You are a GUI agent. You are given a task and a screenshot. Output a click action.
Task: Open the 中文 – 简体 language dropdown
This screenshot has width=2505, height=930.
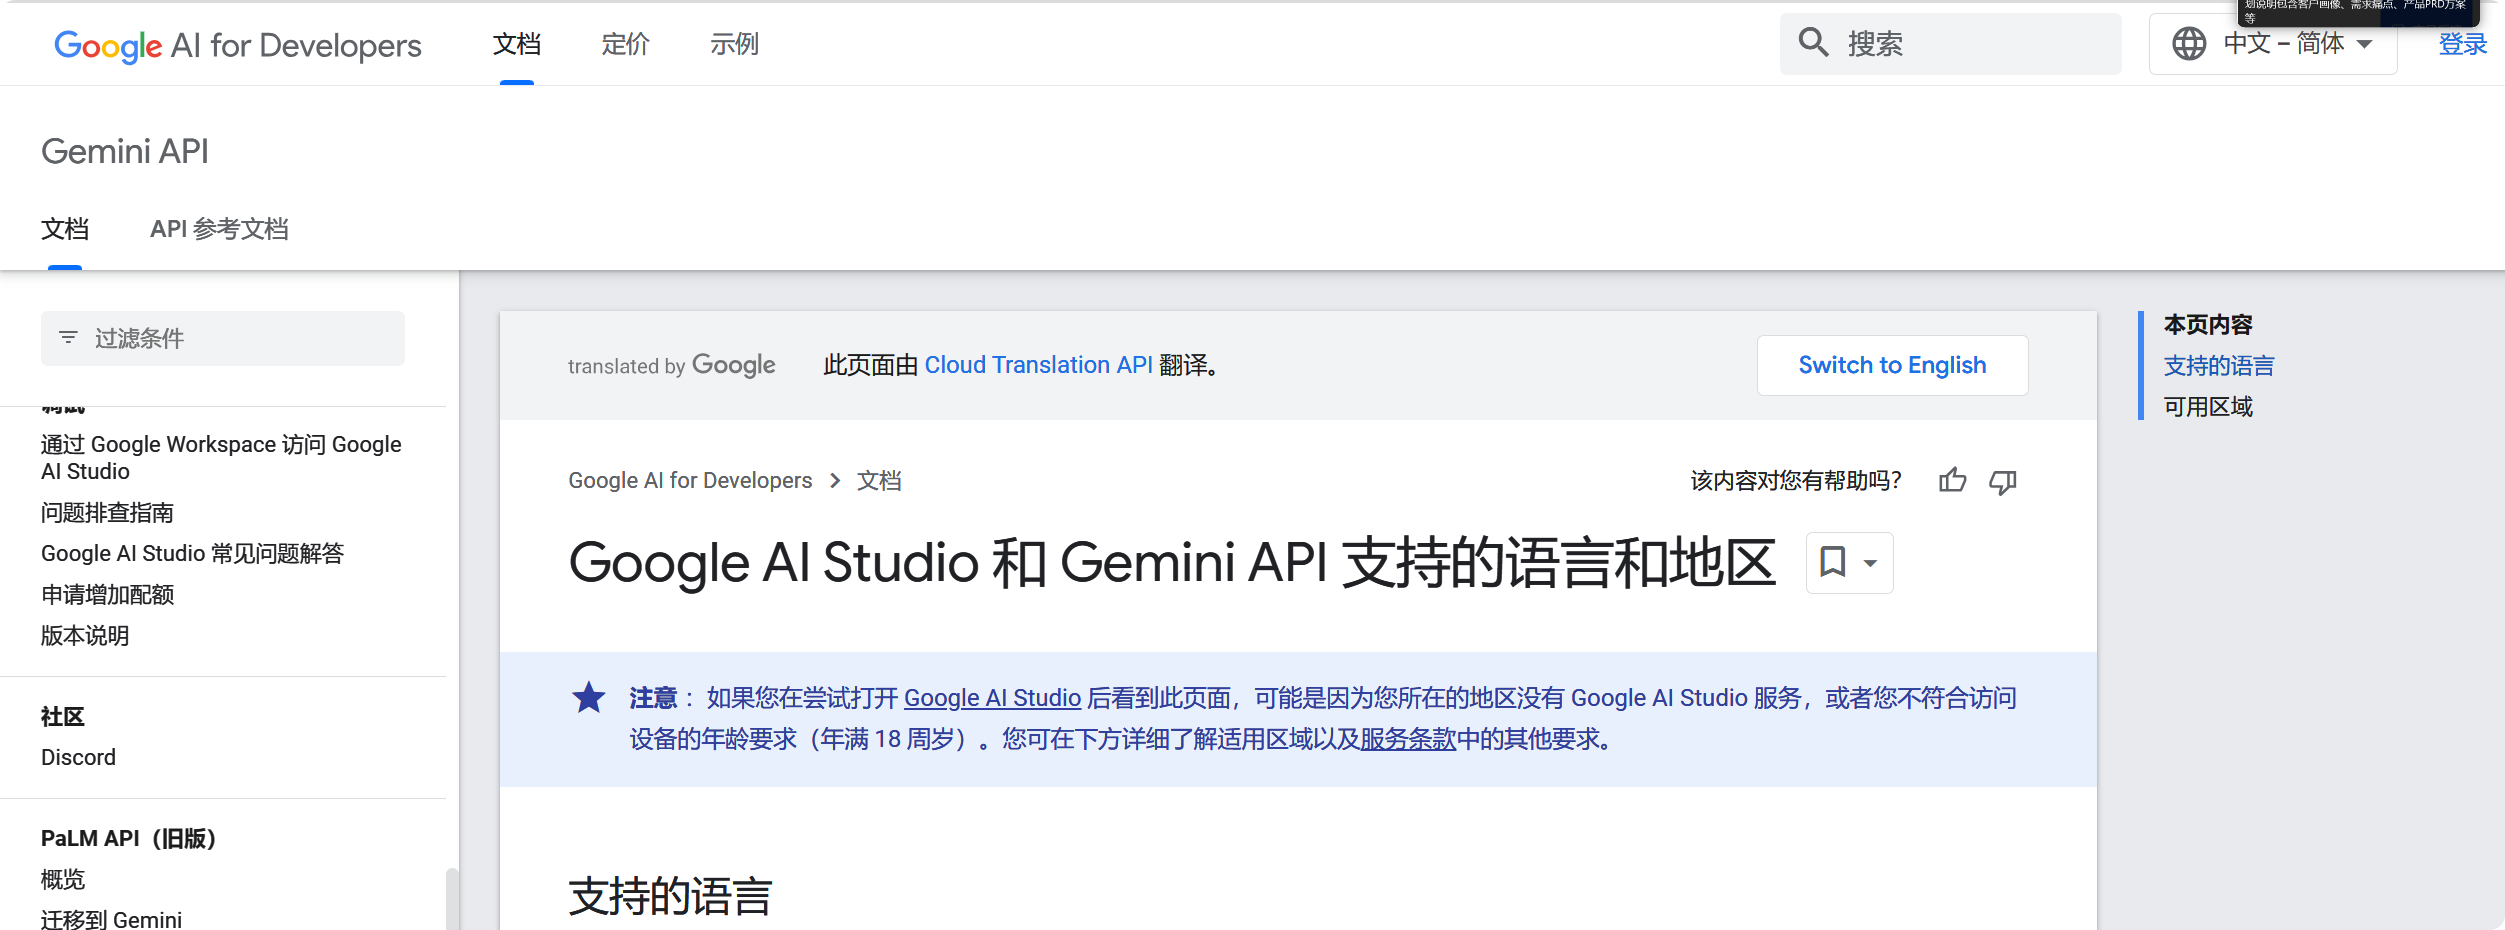click(x=2273, y=44)
